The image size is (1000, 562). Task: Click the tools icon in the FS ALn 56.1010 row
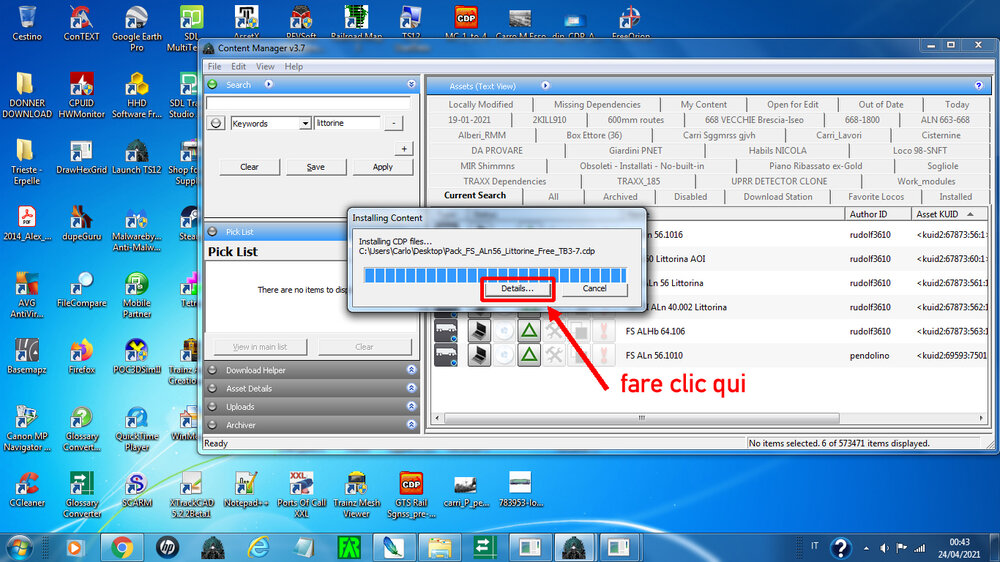tap(554, 355)
